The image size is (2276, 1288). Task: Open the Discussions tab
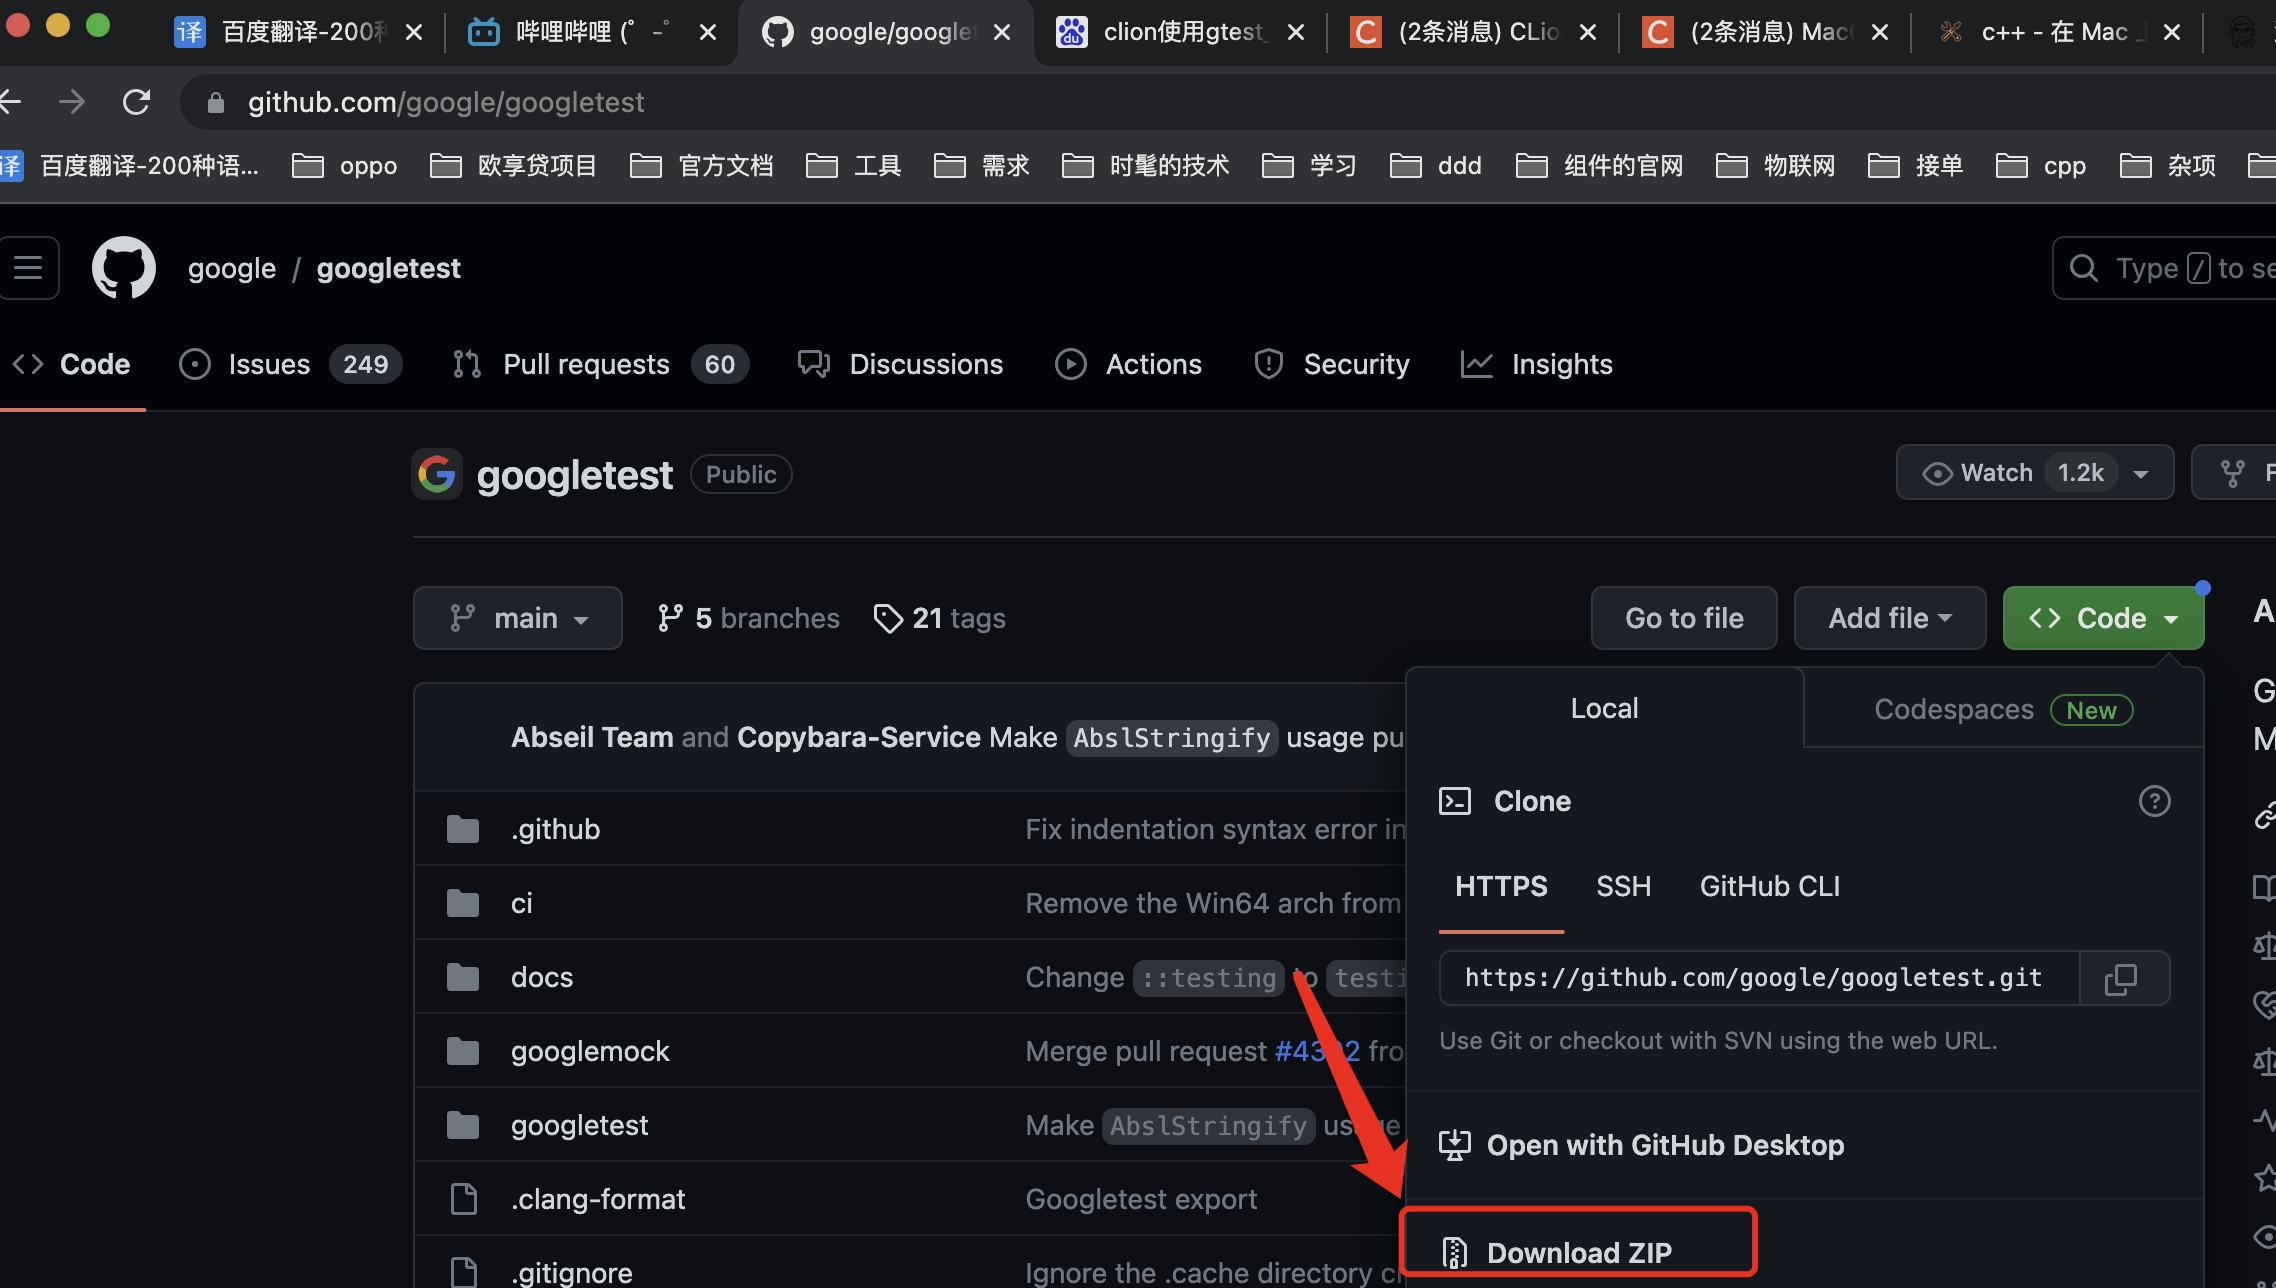coord(900,364)
